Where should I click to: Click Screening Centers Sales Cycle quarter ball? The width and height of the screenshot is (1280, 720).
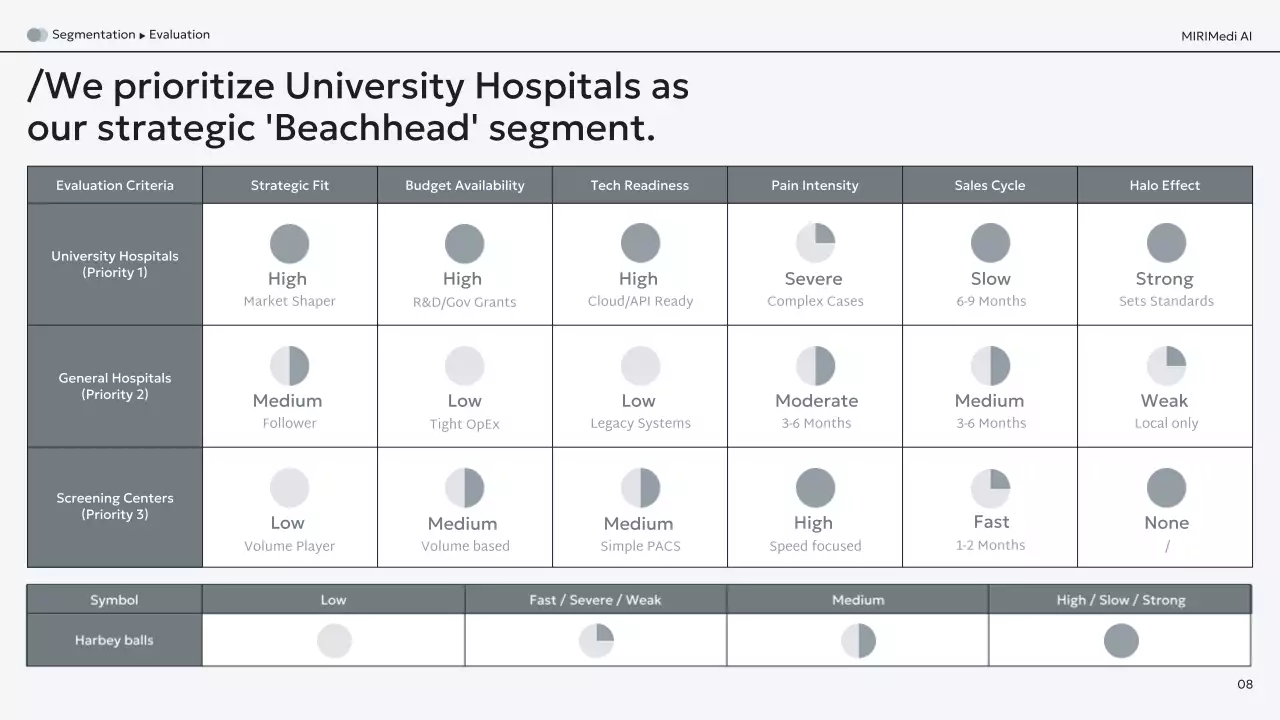click(x=990, y=488)
